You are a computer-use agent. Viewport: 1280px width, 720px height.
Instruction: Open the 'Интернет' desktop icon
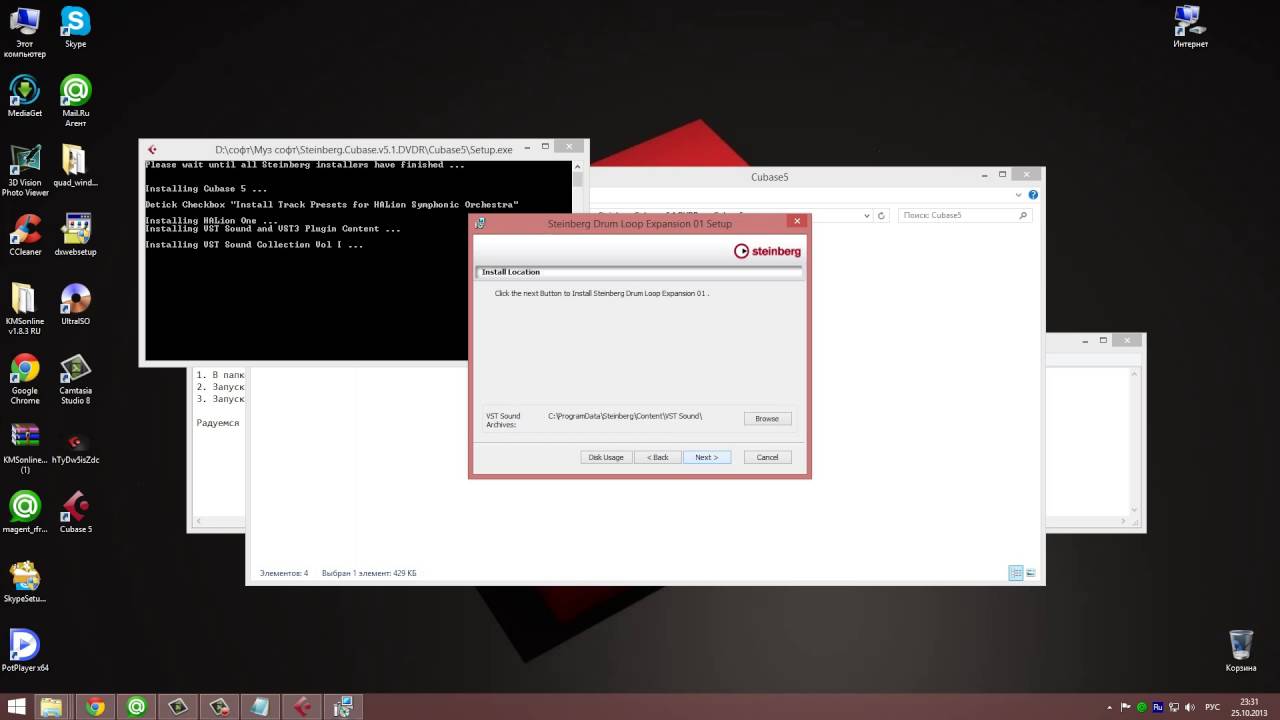pos(1190,27)
